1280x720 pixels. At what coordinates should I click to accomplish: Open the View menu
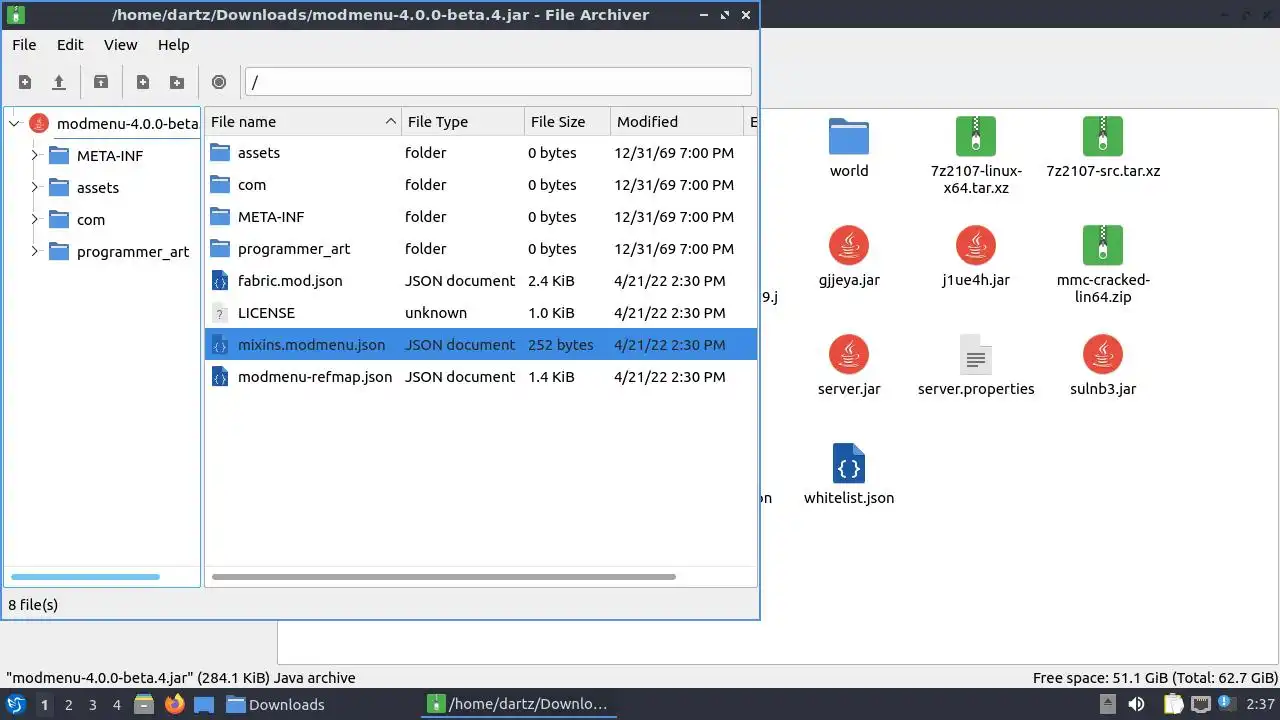pos(120,45)
